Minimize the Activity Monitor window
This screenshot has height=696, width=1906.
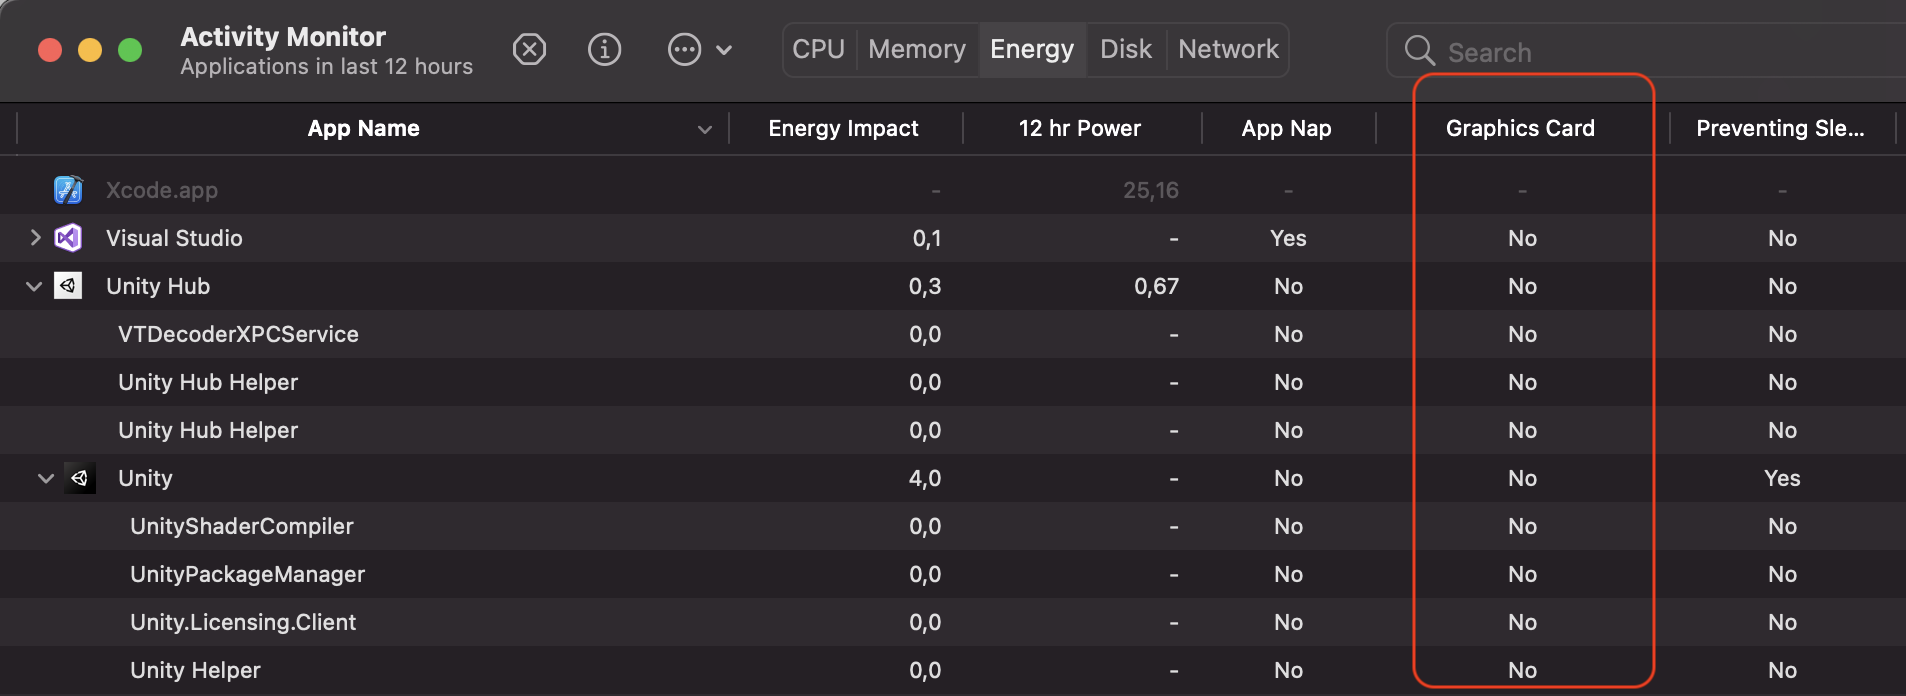click(x=90, y=50)
